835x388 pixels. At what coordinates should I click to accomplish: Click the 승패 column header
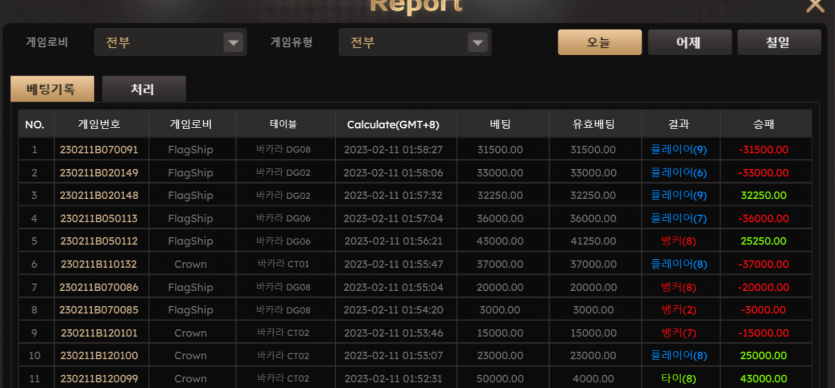point(764,125)
